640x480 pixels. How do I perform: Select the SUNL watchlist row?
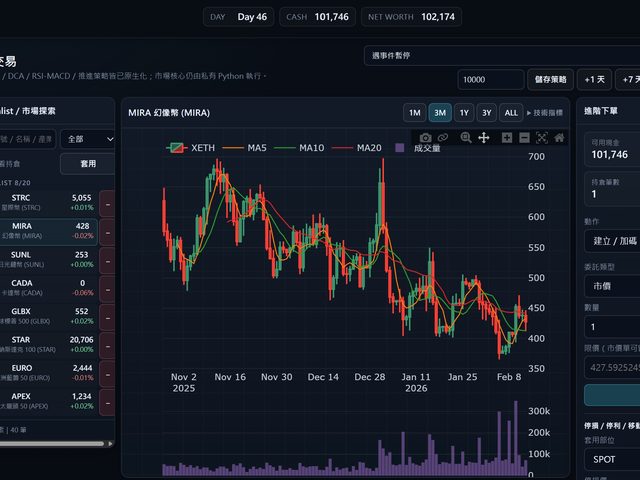[x=48, y=260]
